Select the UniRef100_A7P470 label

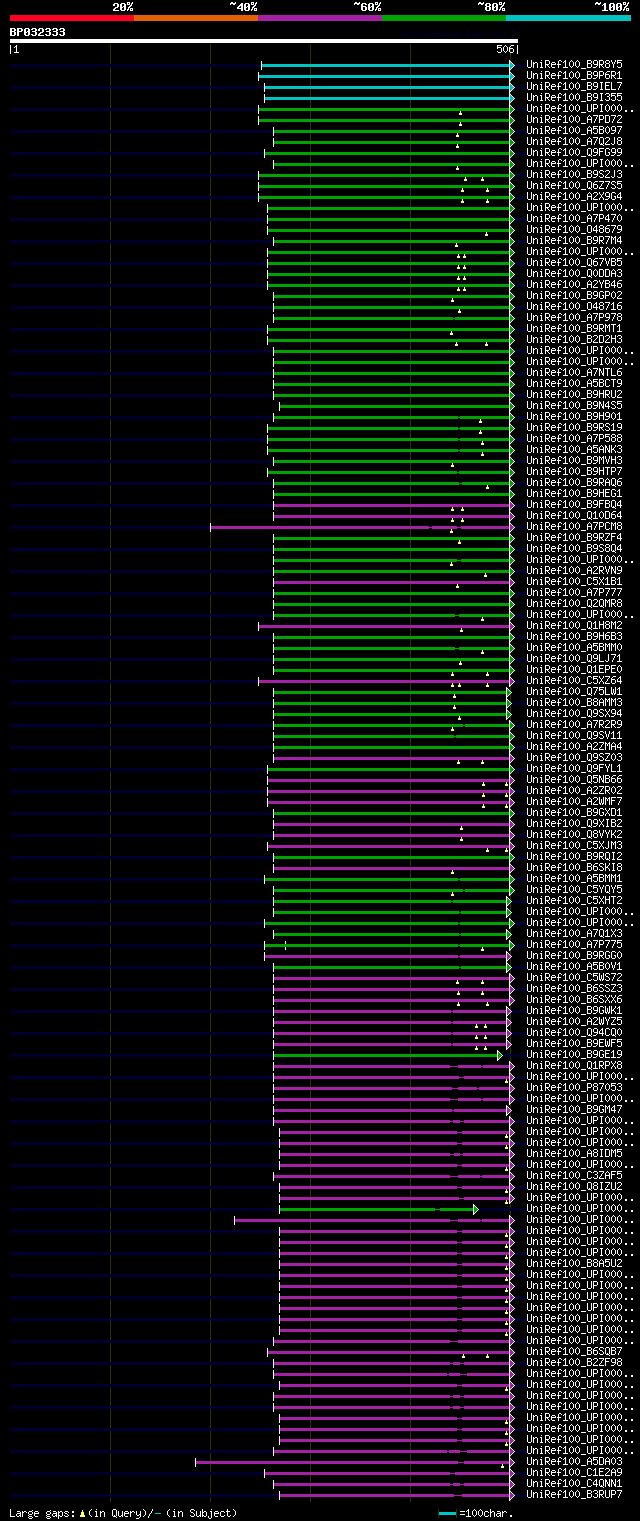[574, 218]
